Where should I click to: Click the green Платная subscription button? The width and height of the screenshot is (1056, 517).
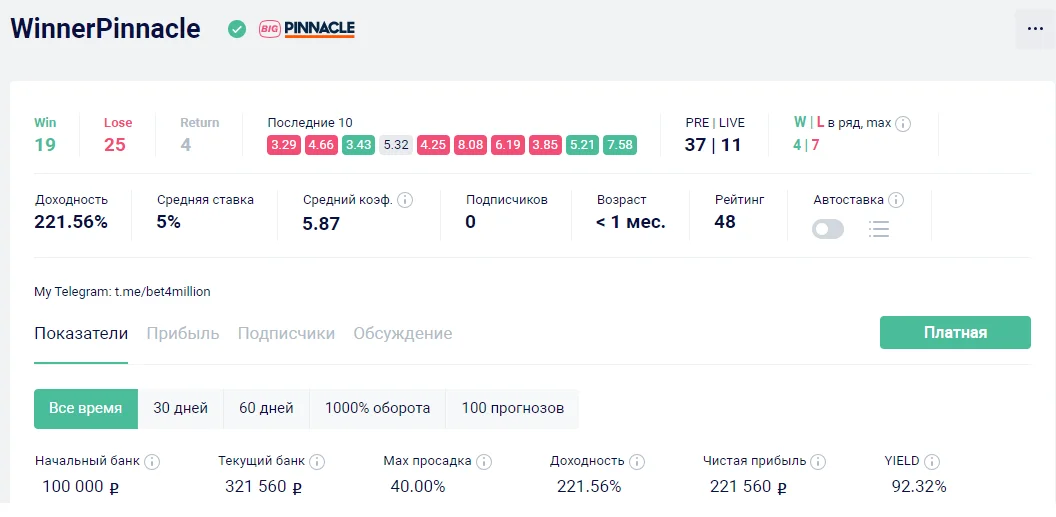point(955,333)
